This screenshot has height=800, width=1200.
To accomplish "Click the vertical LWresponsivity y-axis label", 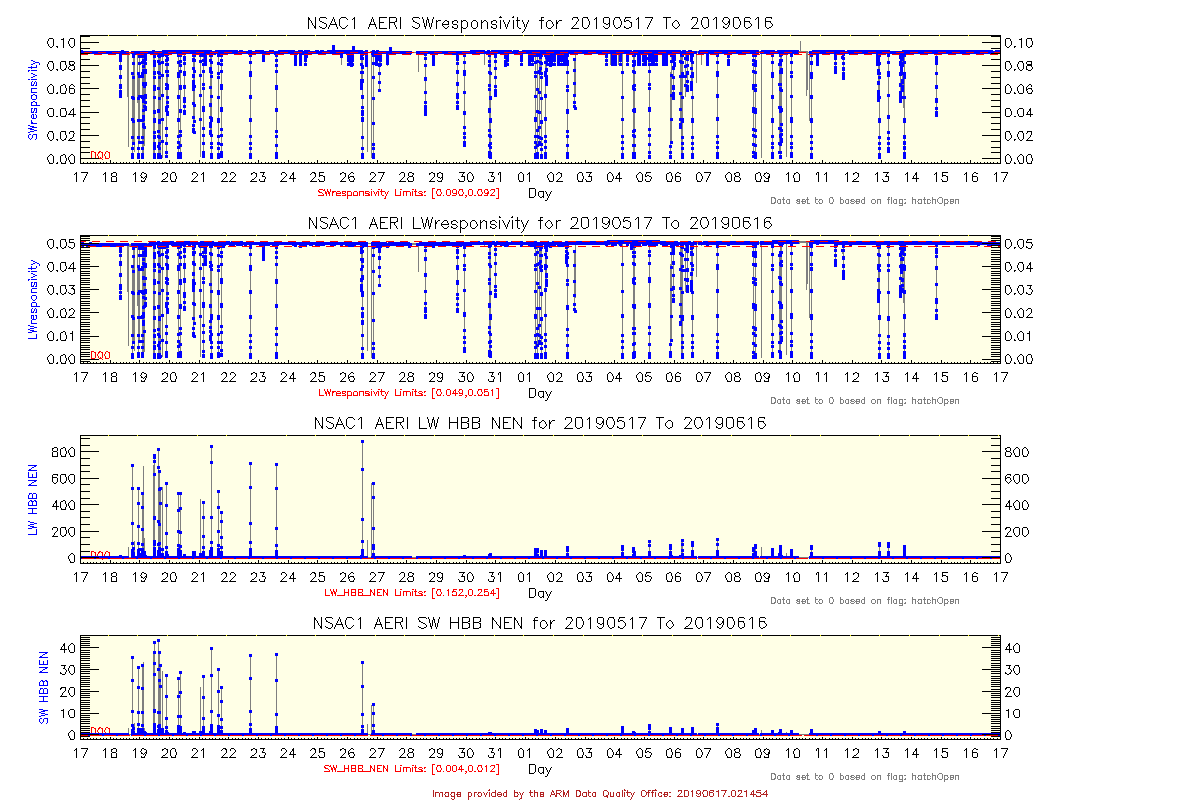I will pos(33,300).
